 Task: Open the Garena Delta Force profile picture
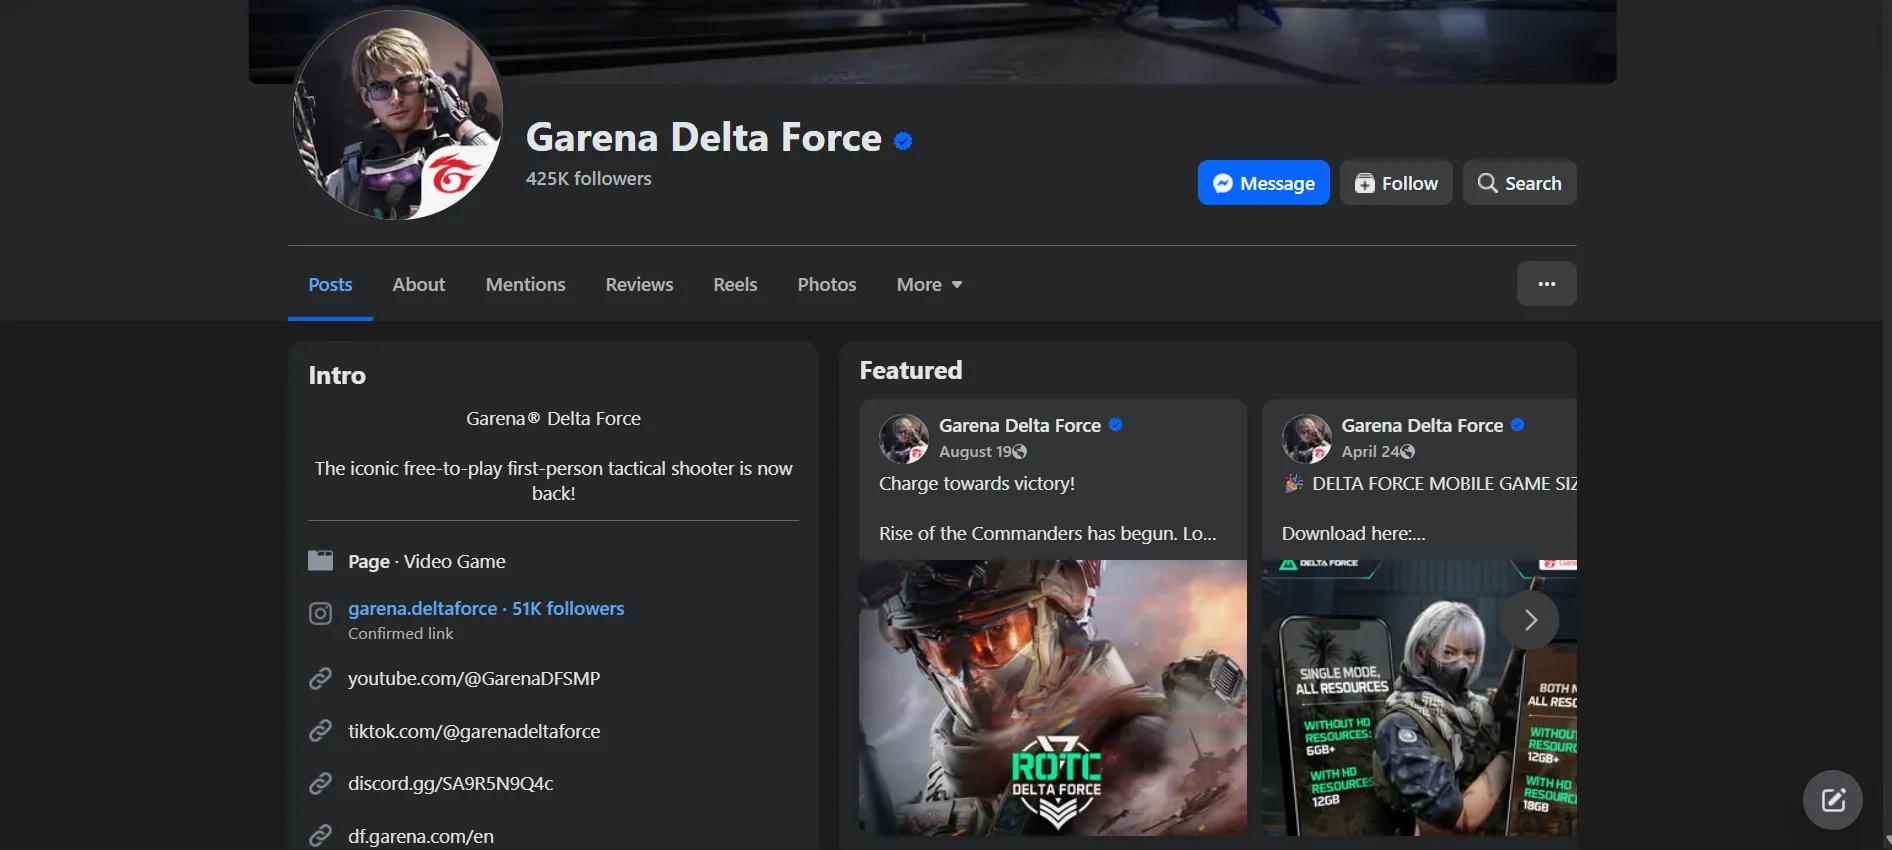point(397,114)
